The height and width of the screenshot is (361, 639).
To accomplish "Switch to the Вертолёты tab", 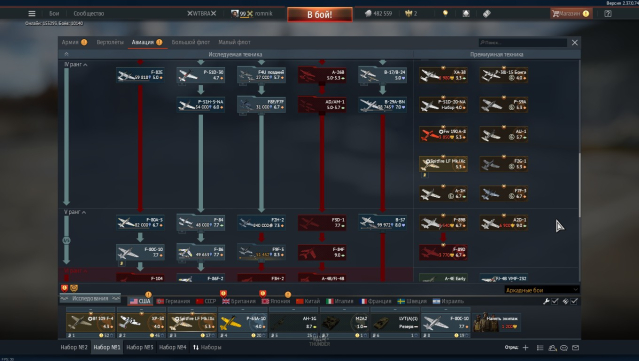I will tap(110, 42).
